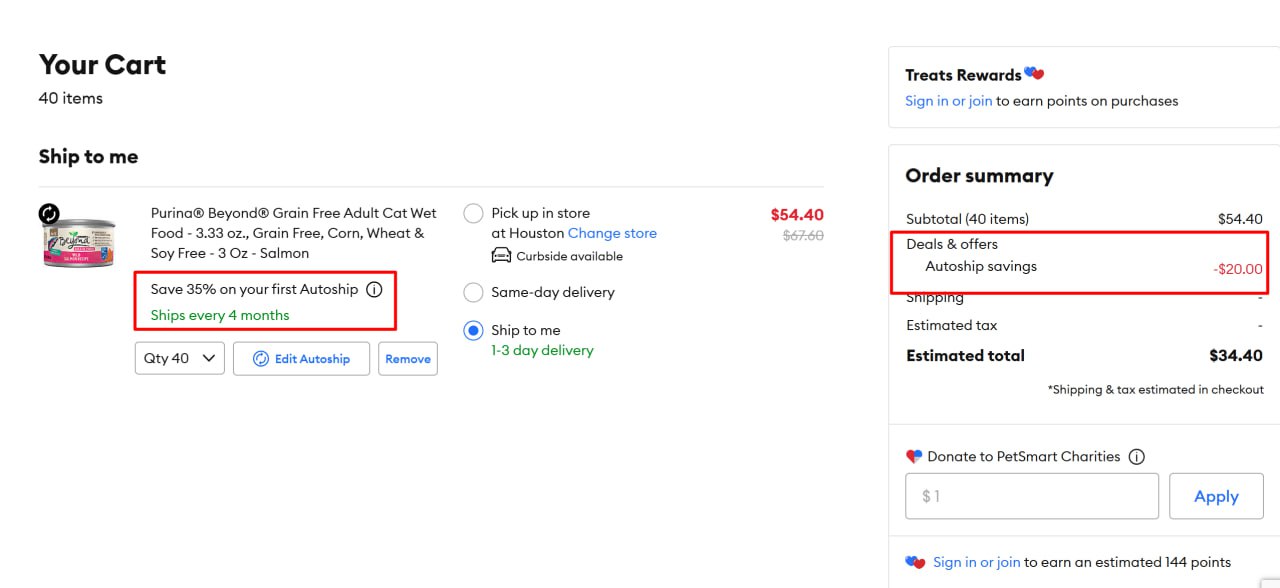This screenshot has height=588, width=1280.
Task: Click the curbside car icon
Action: 501,256
